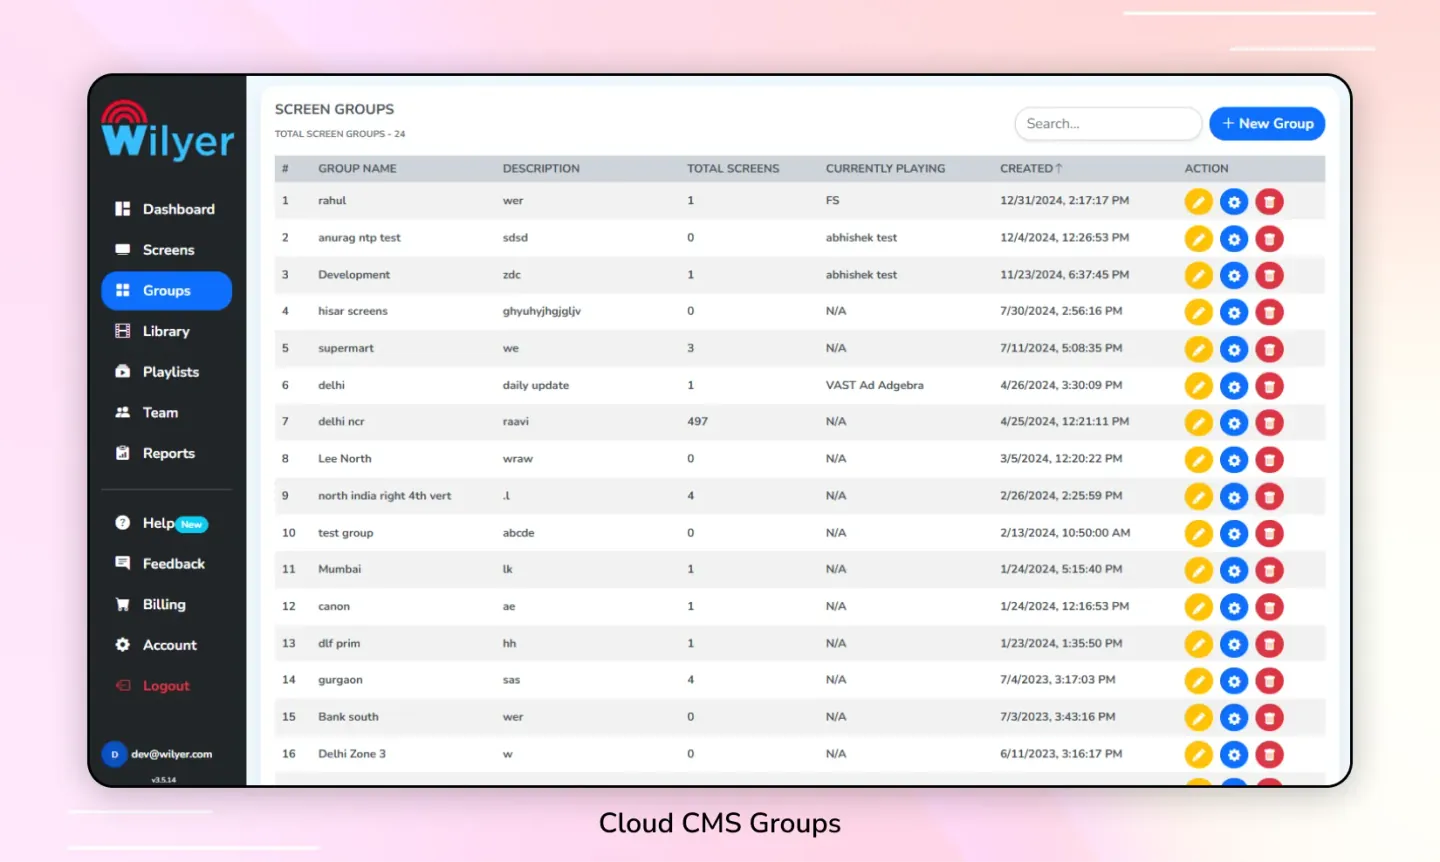Click the TOTAL SCREENS column header
Viewport: 1440px width, 862px height.
[733, 169]
